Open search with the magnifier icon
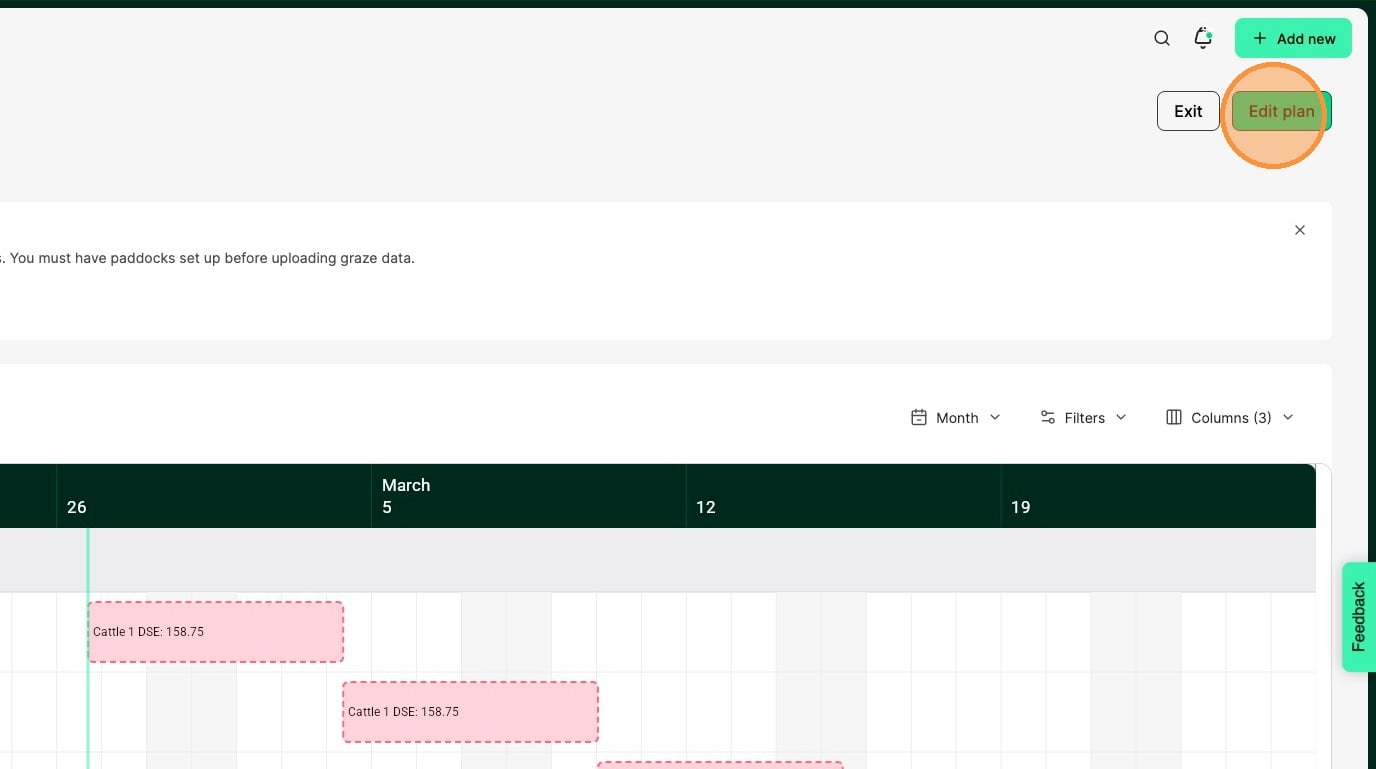Screen dimensions: 1376x769 [1162, 38]
